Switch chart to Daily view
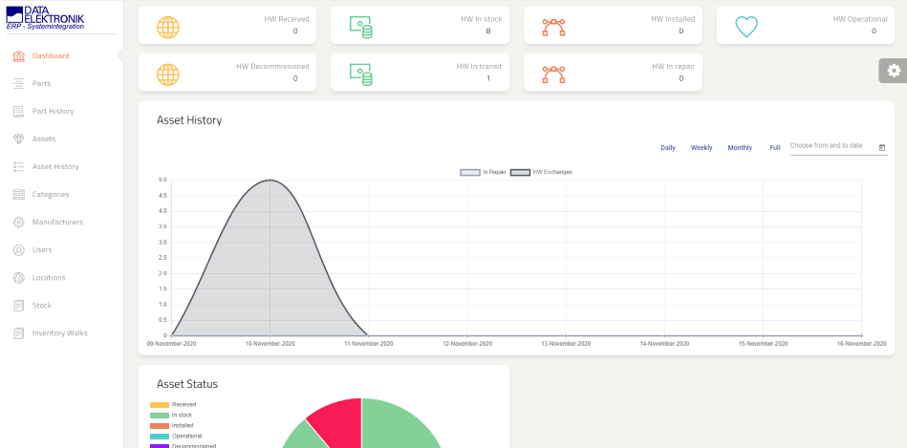The width and height of the screenshot is (907, 448). click(668, 148)
